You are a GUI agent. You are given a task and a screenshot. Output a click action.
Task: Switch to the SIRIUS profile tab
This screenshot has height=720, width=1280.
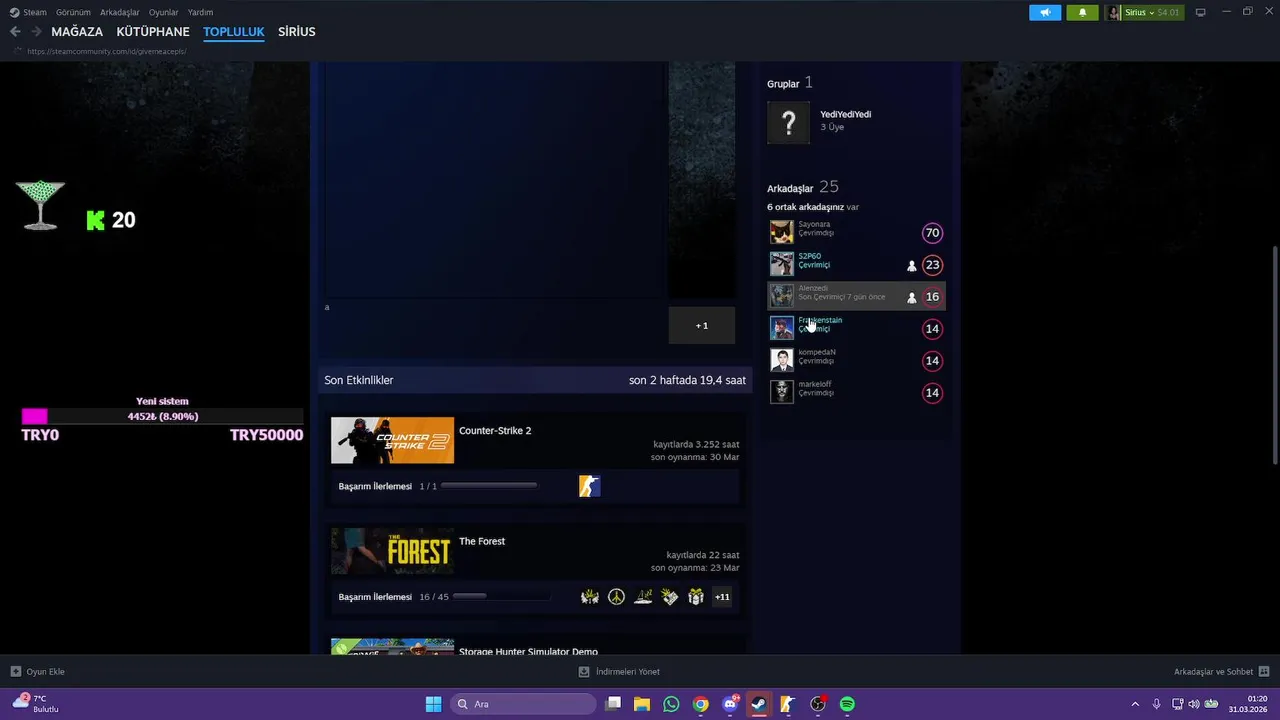coord(296,32)
